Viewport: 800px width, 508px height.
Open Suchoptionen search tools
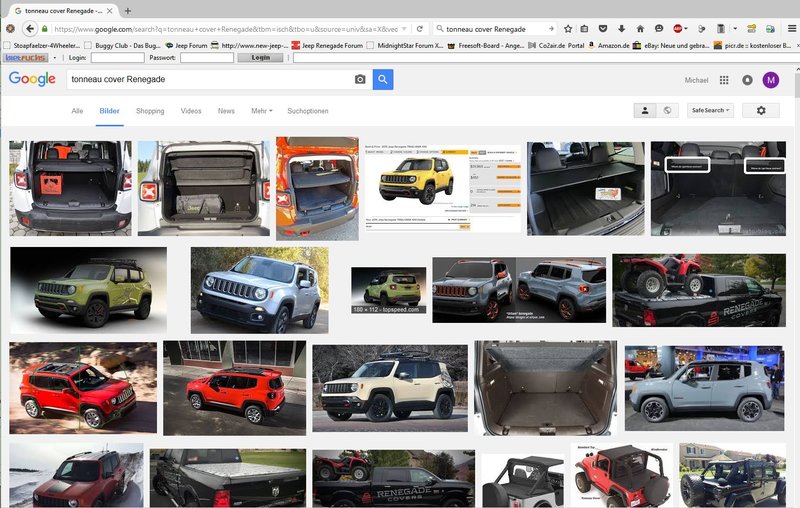point(307,111)
